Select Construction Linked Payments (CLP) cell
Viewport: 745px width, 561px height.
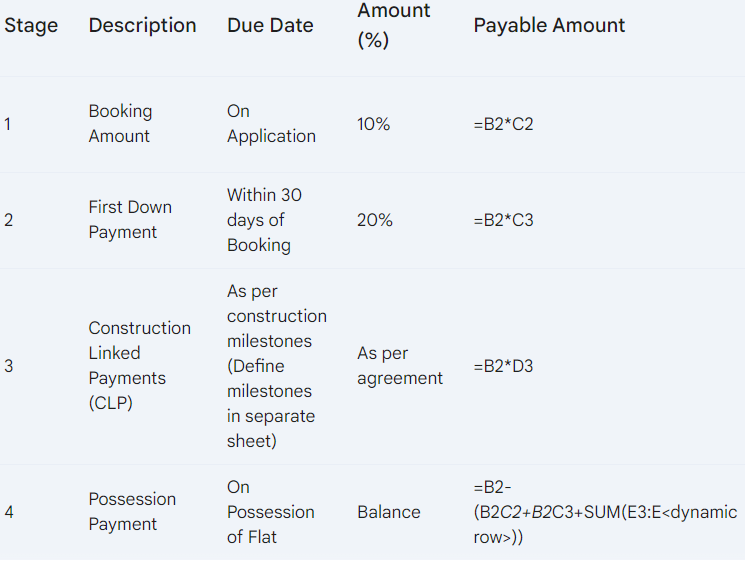tap(140, 365)
